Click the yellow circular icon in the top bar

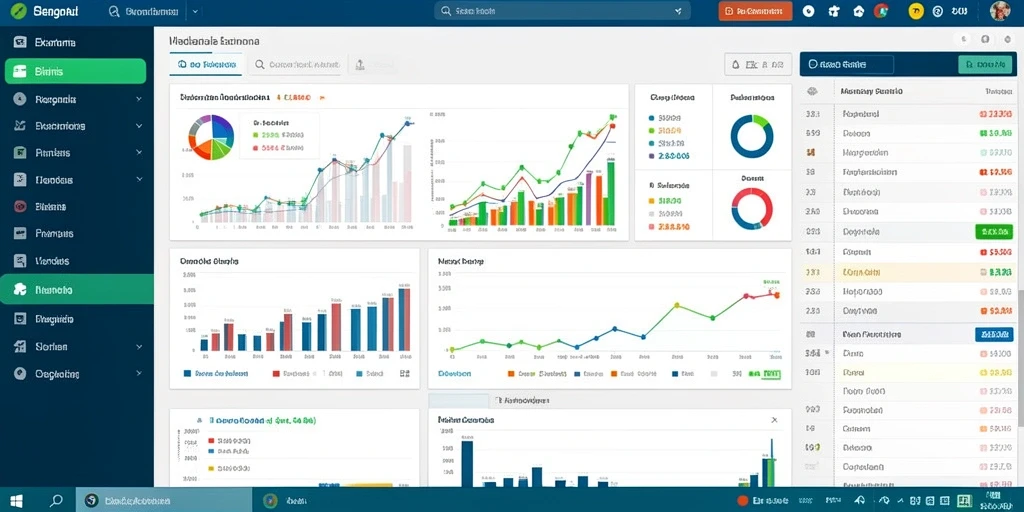tap(916, 11)
